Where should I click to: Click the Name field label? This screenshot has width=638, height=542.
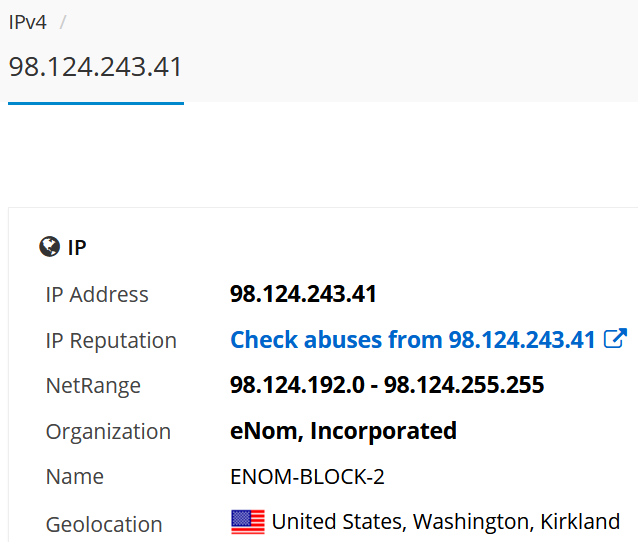pos(75,477)
